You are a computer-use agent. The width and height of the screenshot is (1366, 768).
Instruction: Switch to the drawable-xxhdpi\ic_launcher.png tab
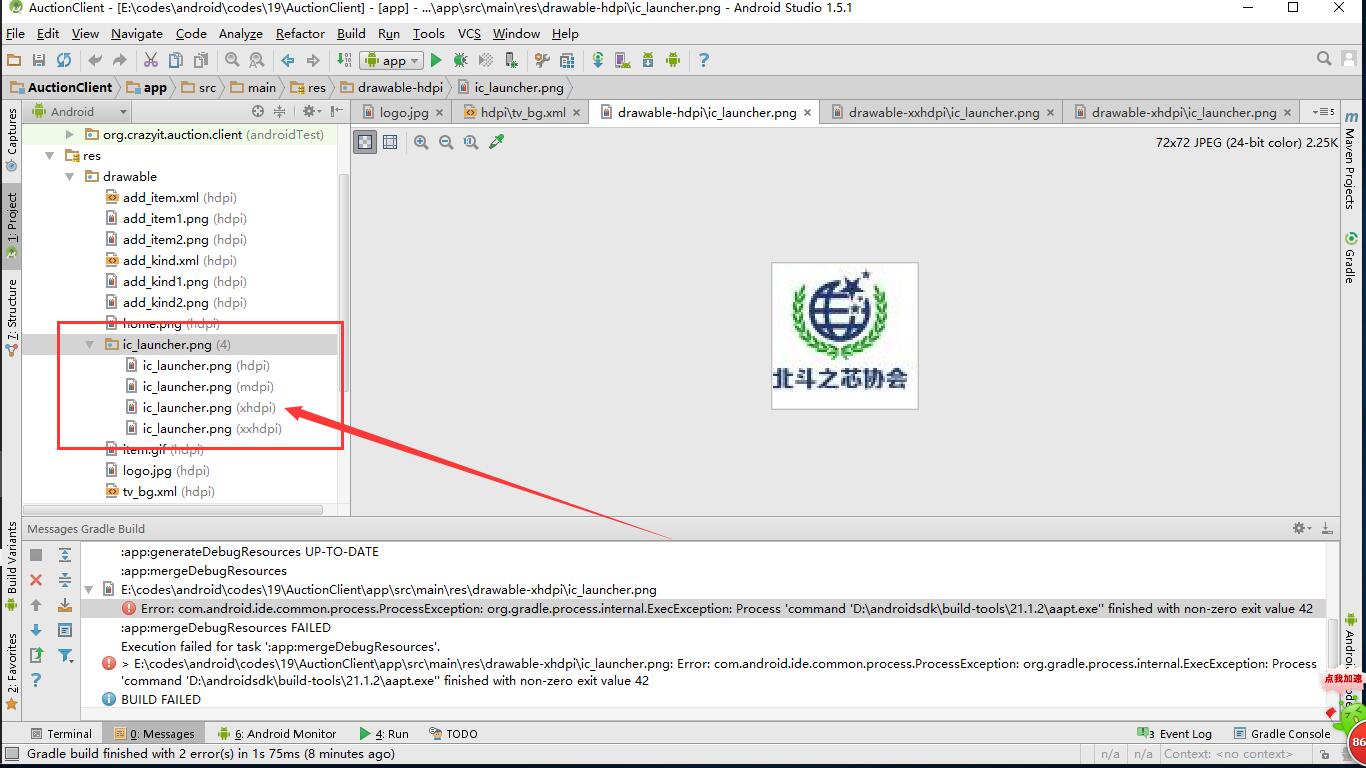[943, 112]
